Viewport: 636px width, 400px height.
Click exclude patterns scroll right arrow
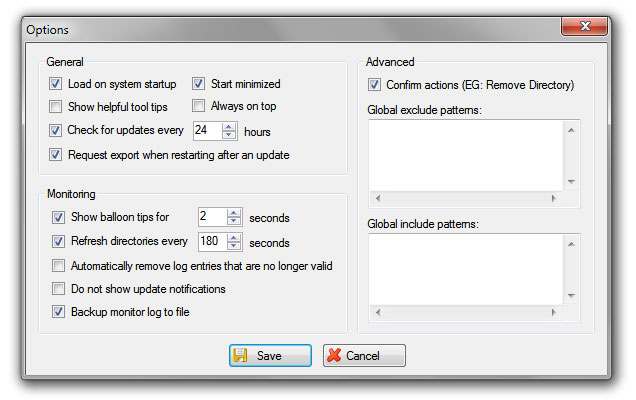click(x=554, y=198)
